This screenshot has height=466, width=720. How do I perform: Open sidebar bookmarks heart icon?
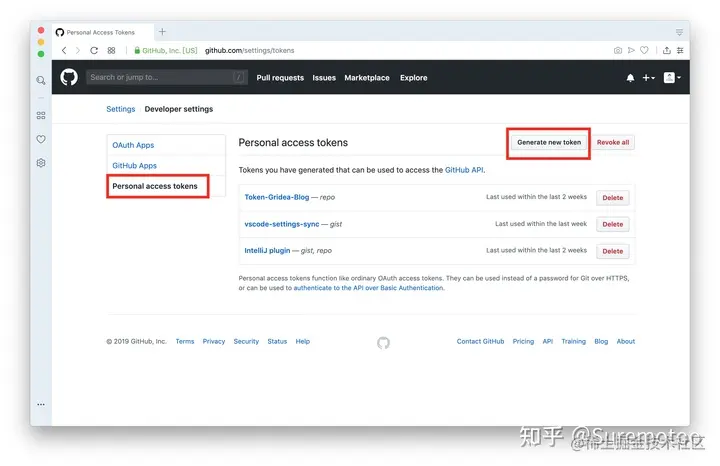41,139
